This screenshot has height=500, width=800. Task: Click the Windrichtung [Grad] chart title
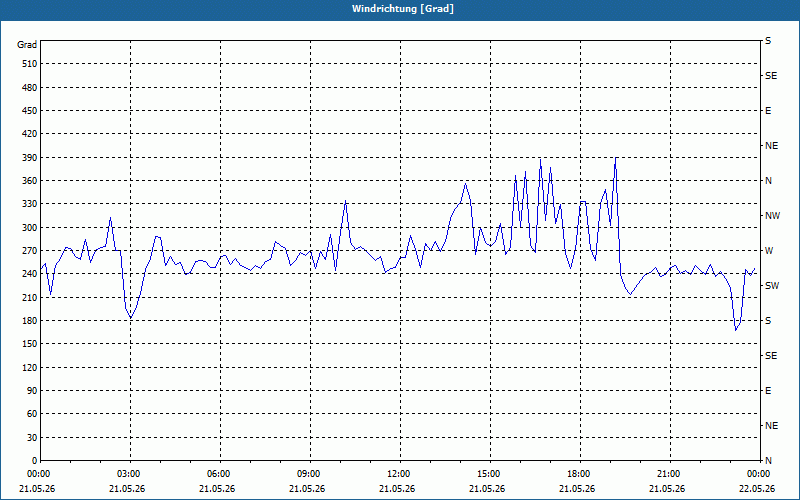tap(403, 9)
